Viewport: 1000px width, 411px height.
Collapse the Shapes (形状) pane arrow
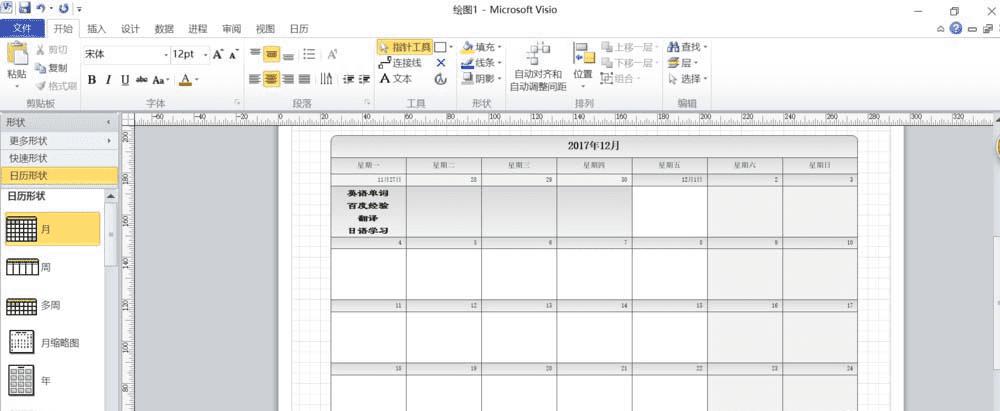(x=108, y=122)
